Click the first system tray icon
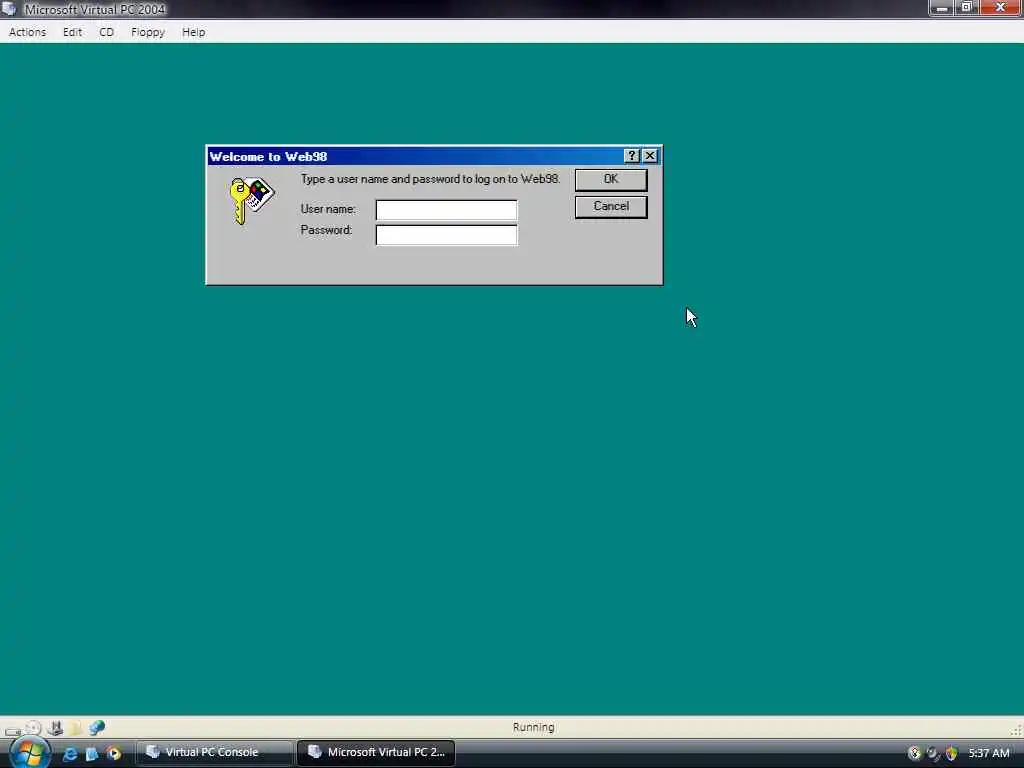Image resolution: width=1024 pixels, height=768 pixels. [914, 753]
